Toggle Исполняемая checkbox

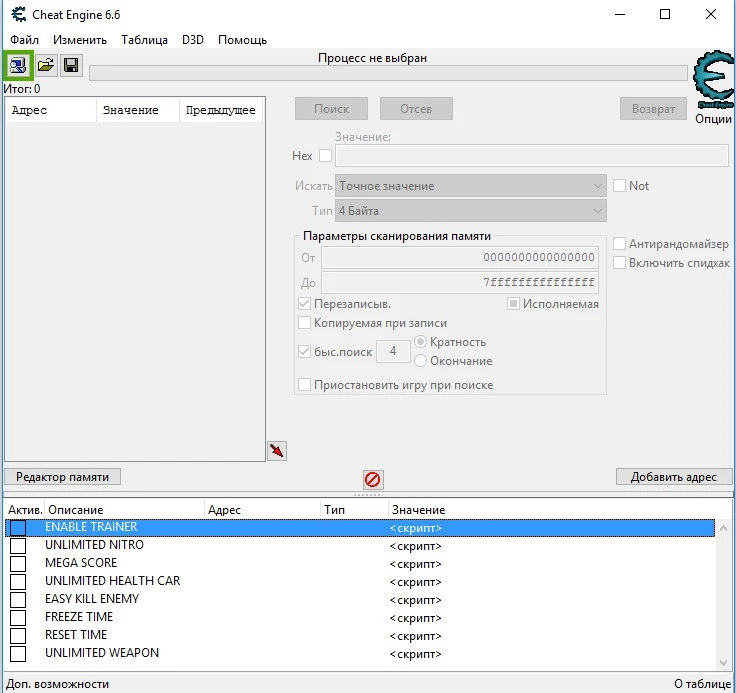pos(513,304)
